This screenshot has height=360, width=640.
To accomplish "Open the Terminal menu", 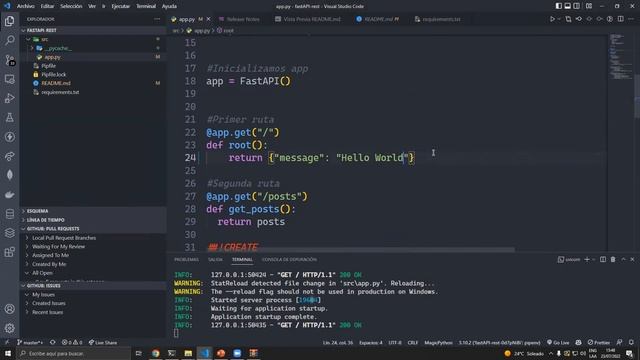I will [x=146, y=6].
